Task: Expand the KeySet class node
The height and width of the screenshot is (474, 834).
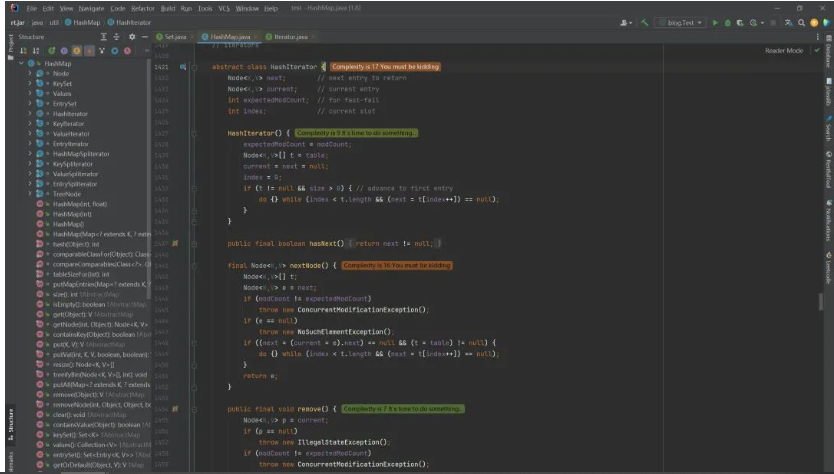Action: (30, 84)
